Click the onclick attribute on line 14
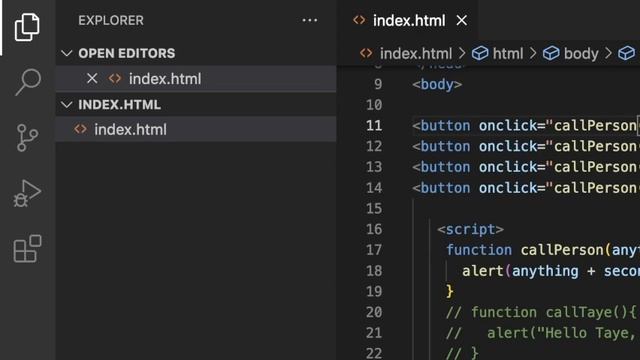The image size is (640, 360). pyautogui.click(x=508, y=188)
